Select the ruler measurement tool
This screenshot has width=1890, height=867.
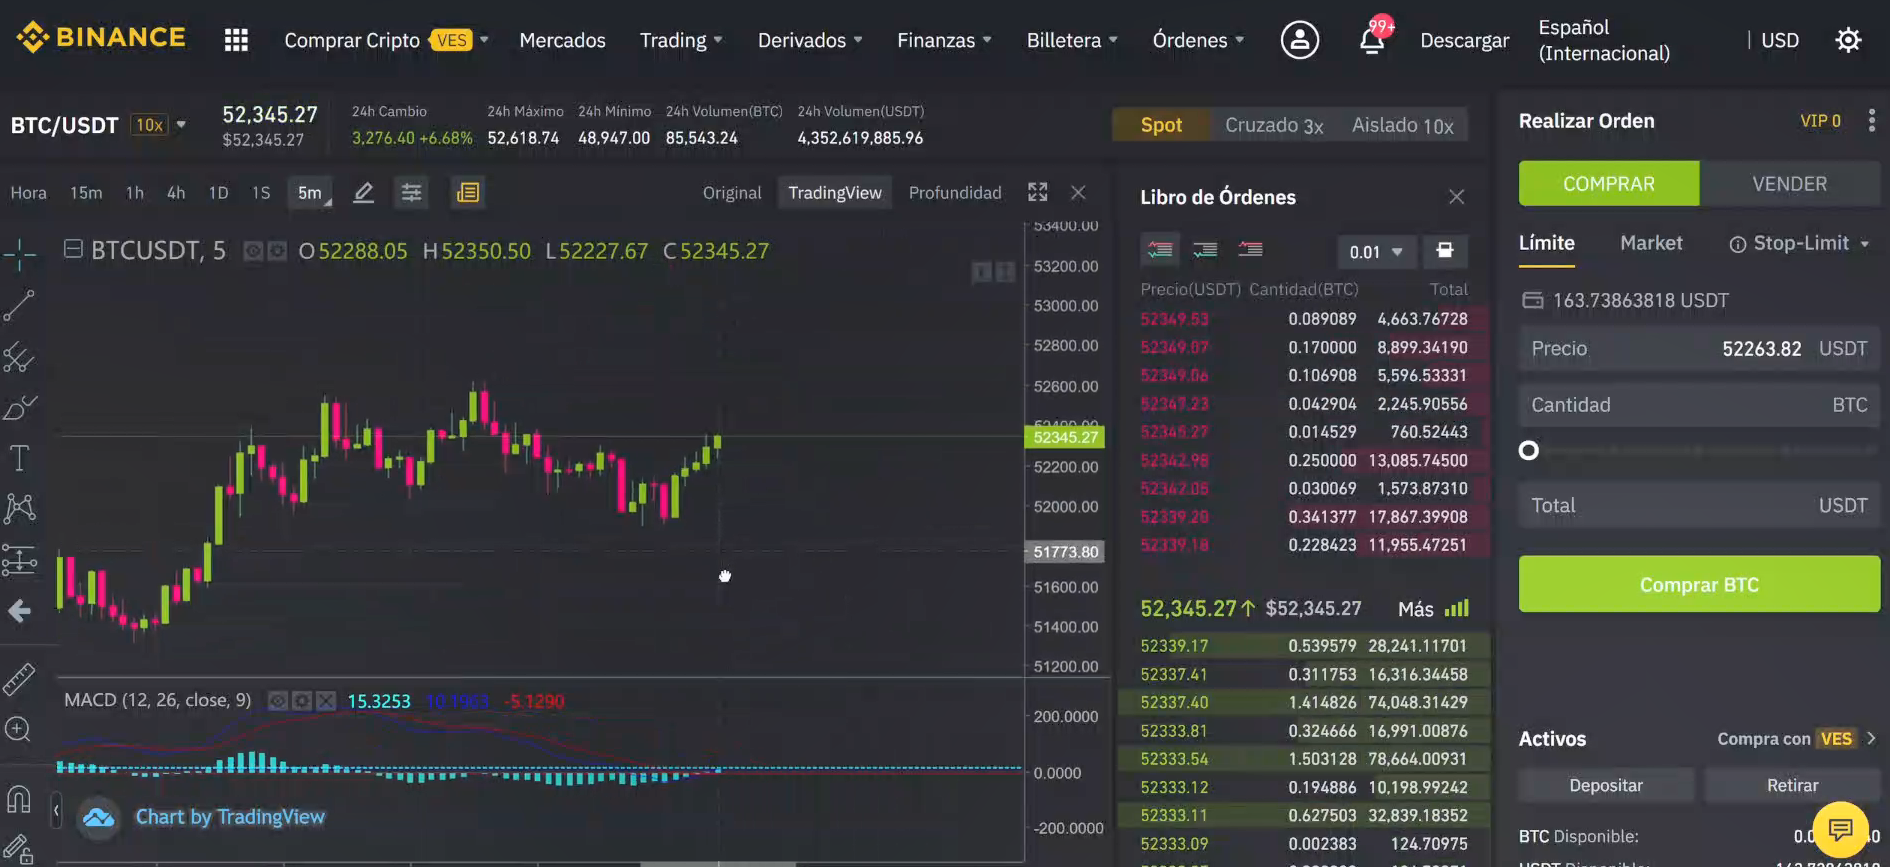tap(19, 679)
